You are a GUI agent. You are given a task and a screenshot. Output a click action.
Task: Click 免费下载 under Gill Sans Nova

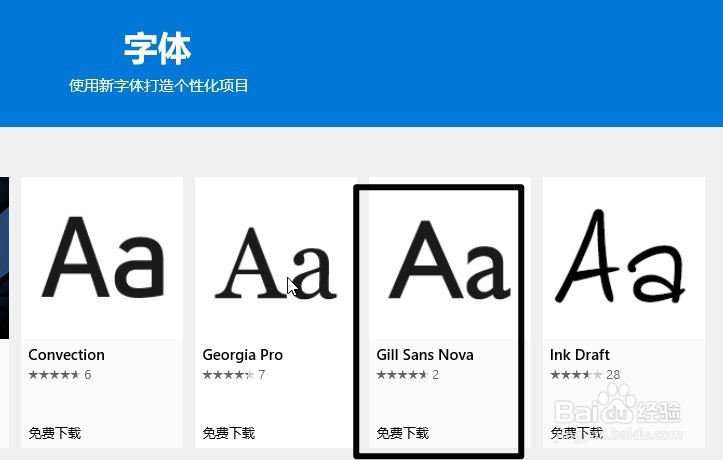coord(403,433)
